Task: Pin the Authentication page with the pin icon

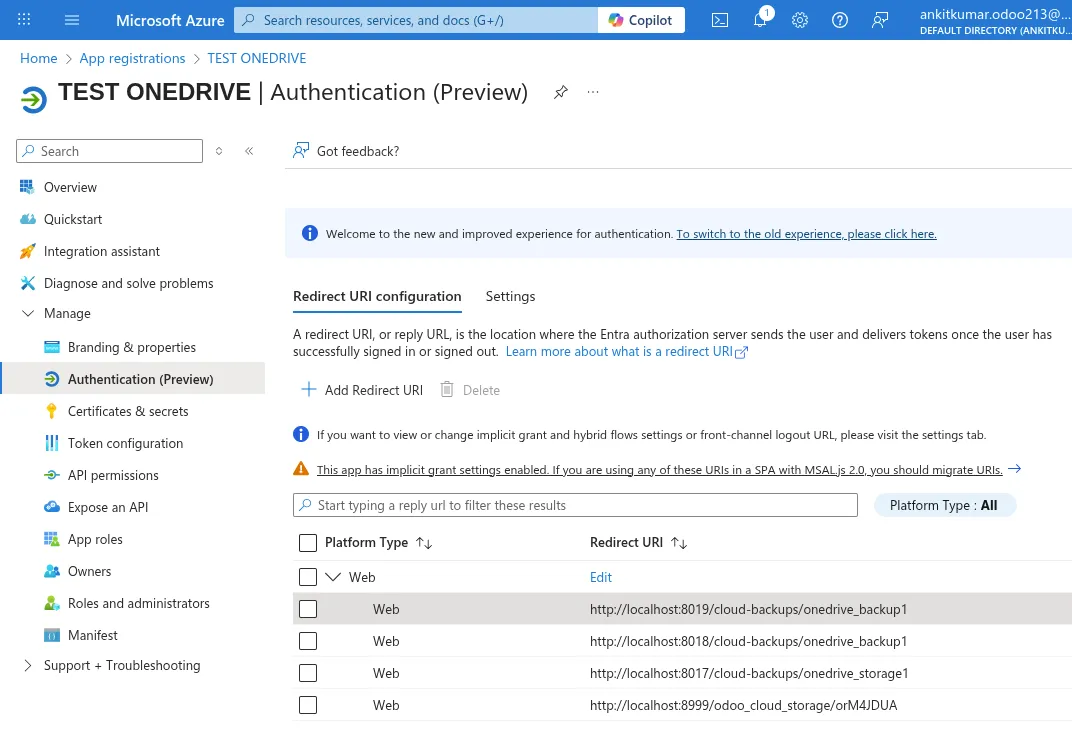Action: point(561,92)
